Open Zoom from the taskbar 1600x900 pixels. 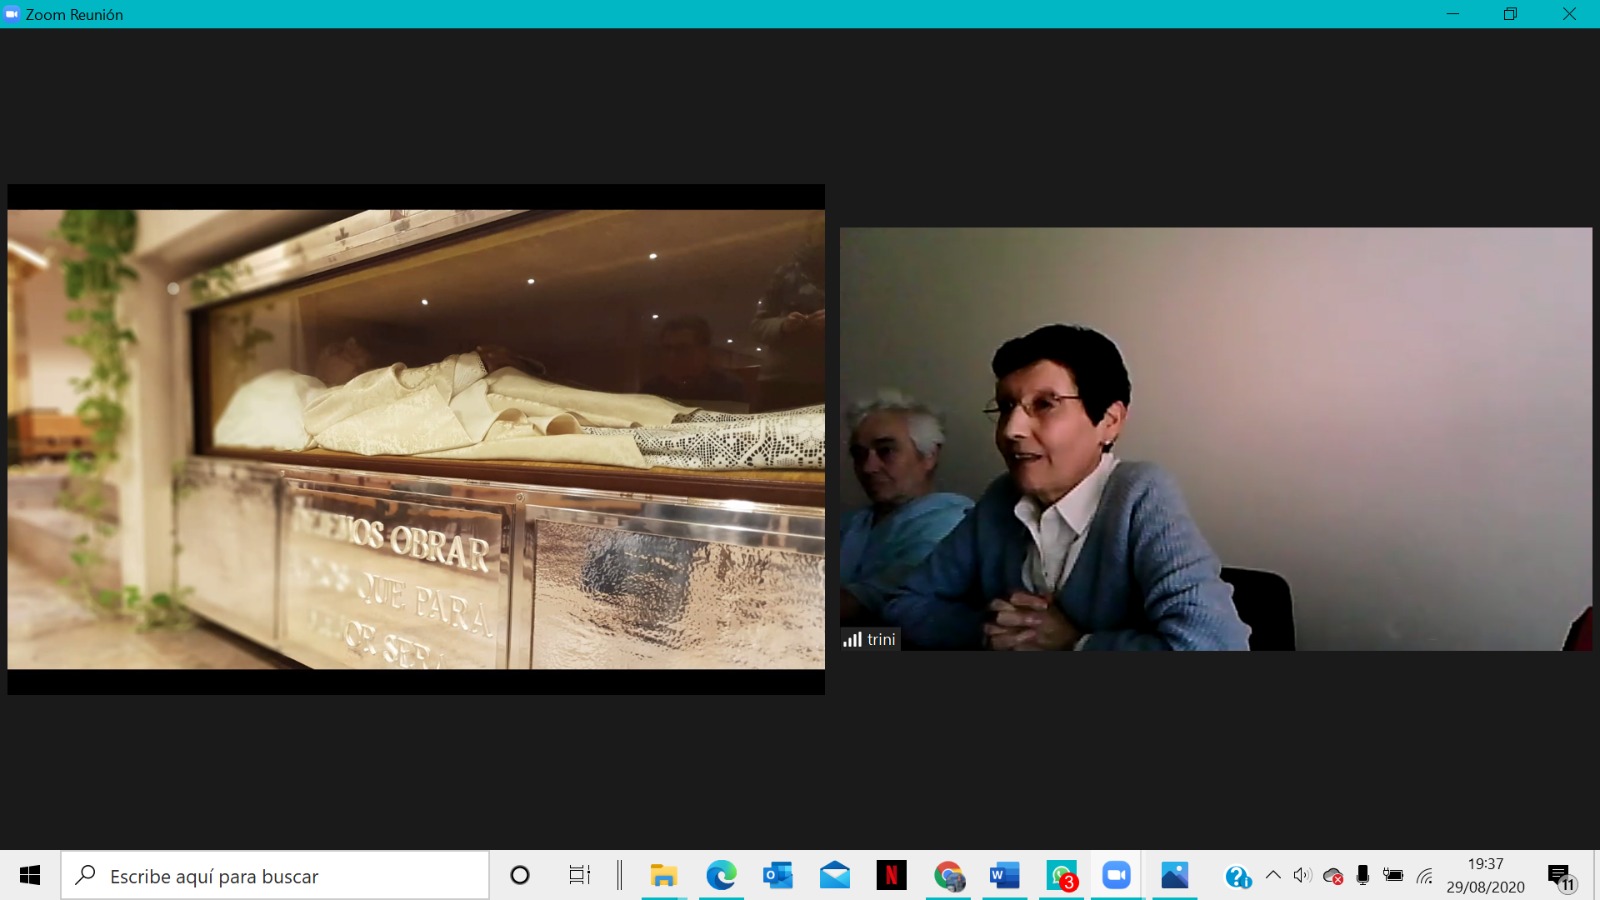point(1116,876)
